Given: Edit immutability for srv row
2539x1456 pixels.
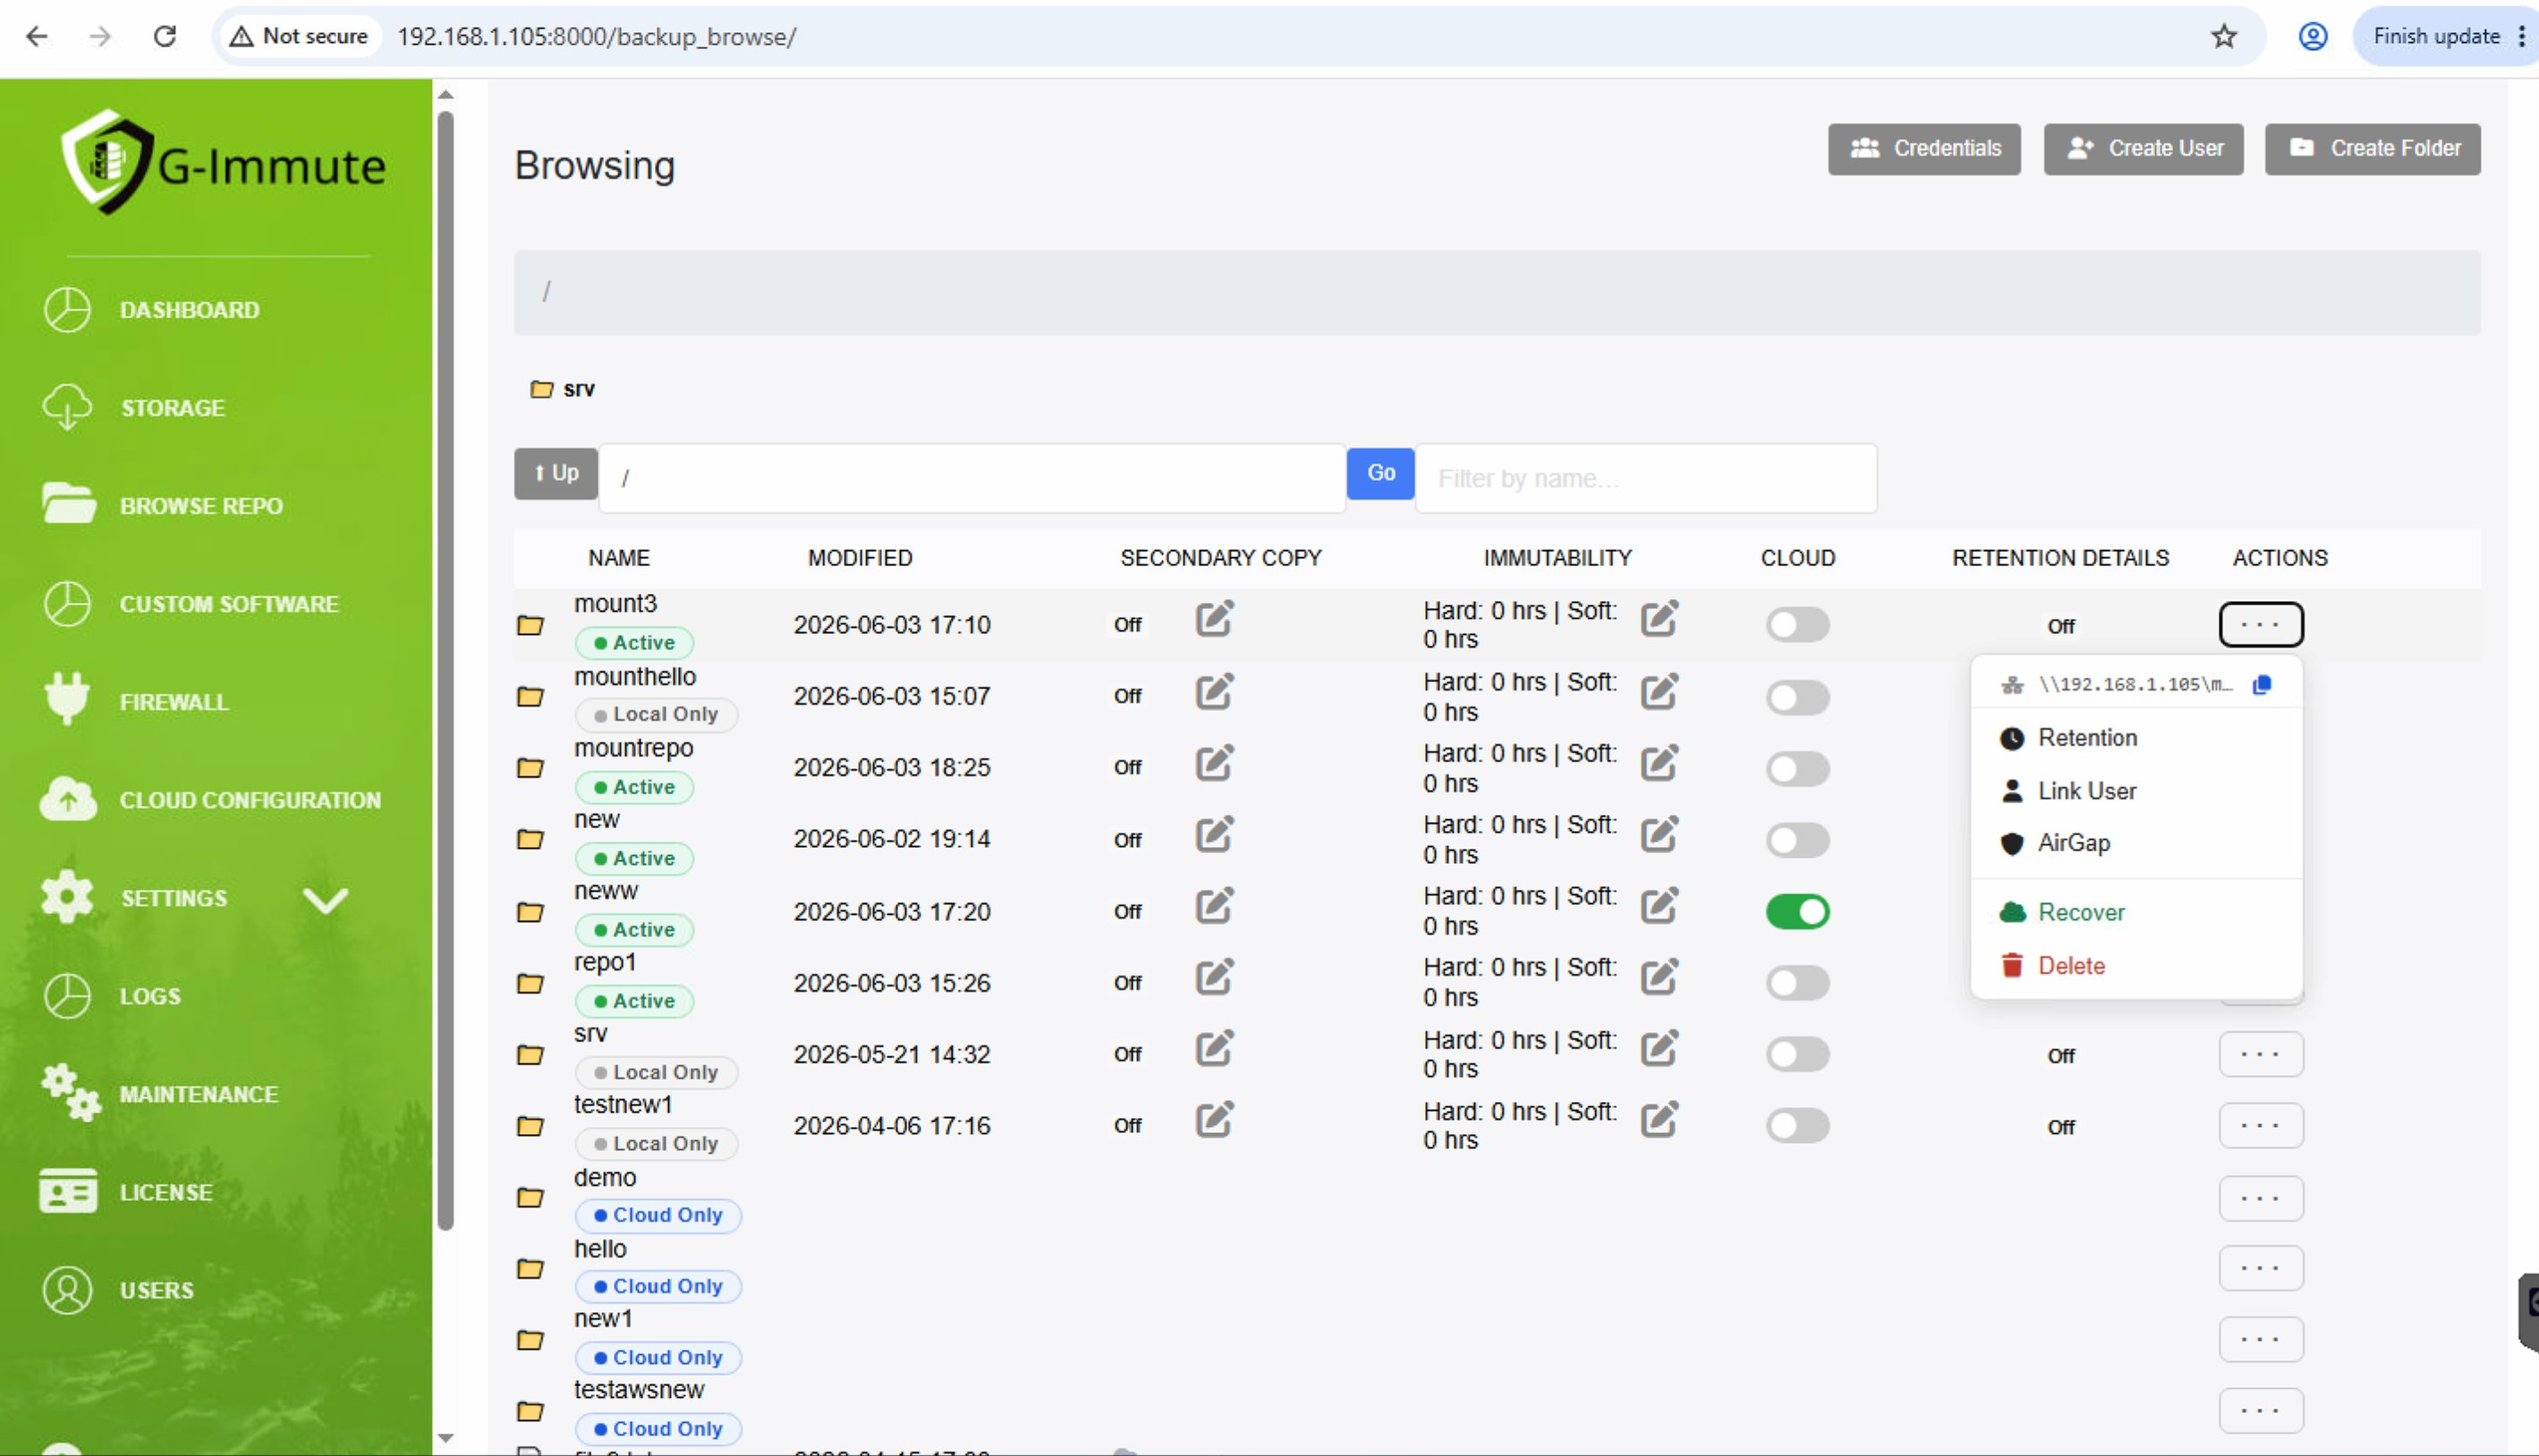Looking at the screenshot, I should click(x=1659, y=1049).
